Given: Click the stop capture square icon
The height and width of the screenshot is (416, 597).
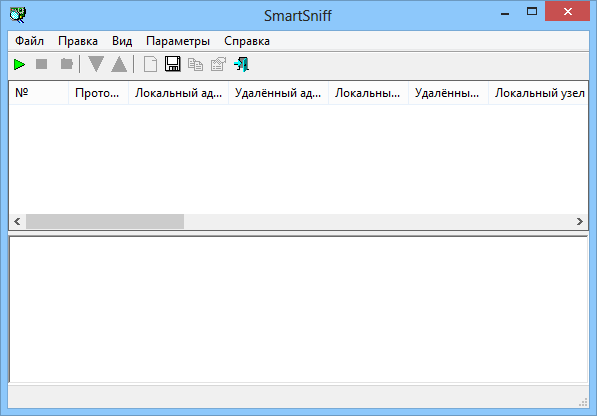Looking at the screenshot, I should click(42, 64).
